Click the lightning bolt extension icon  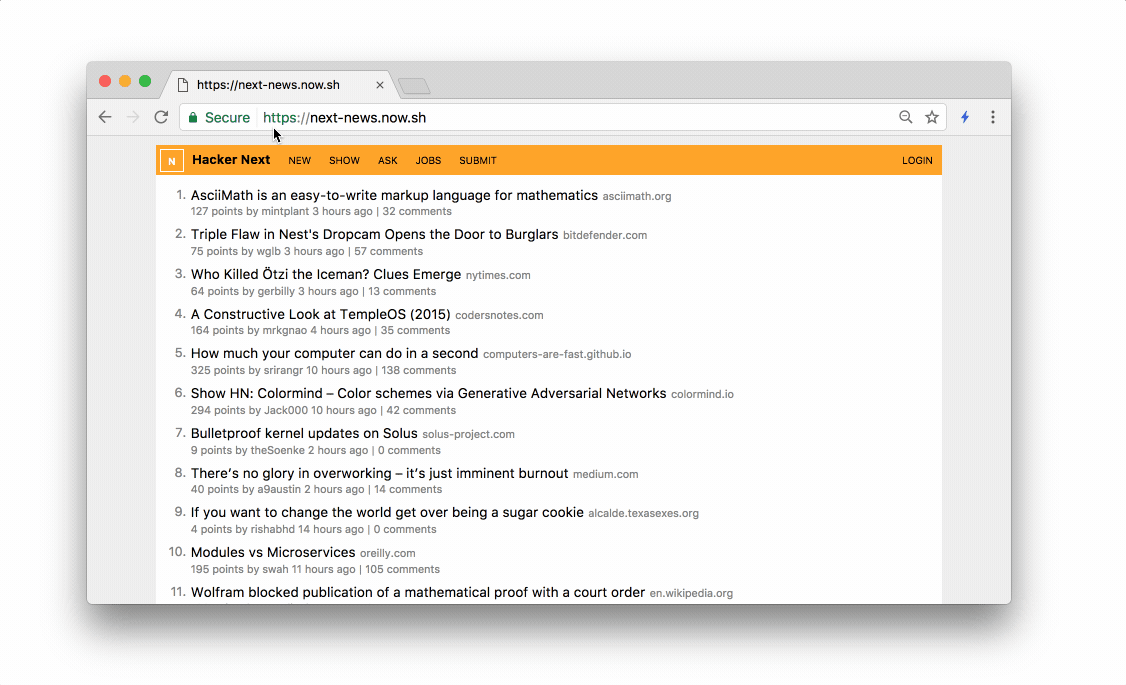pos(965,117)
